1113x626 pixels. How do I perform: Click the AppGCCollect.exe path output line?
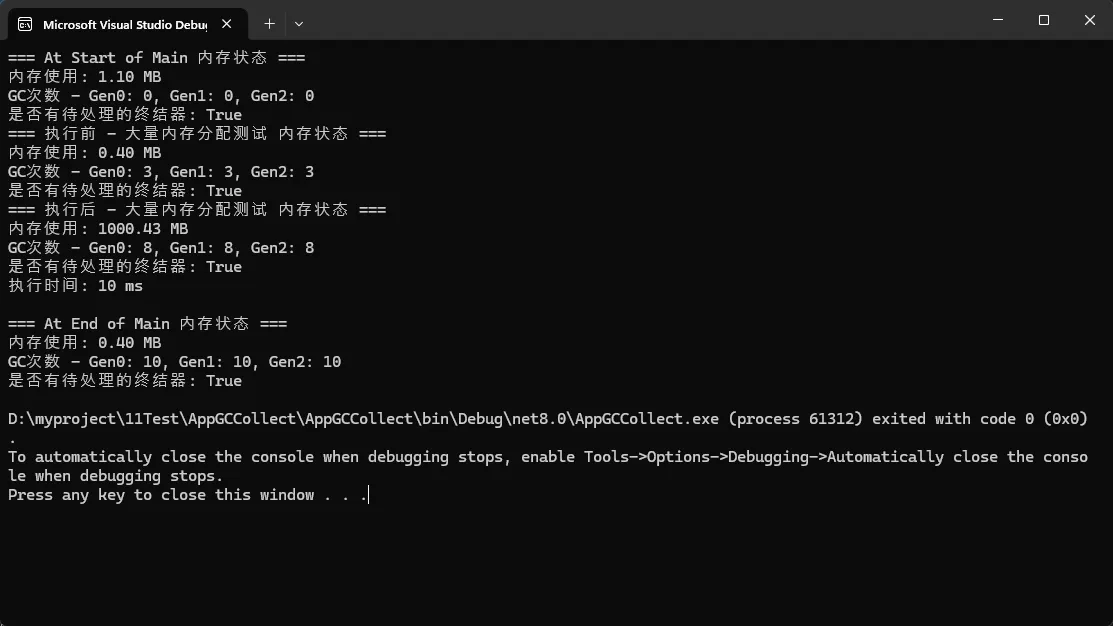point(547,419)
